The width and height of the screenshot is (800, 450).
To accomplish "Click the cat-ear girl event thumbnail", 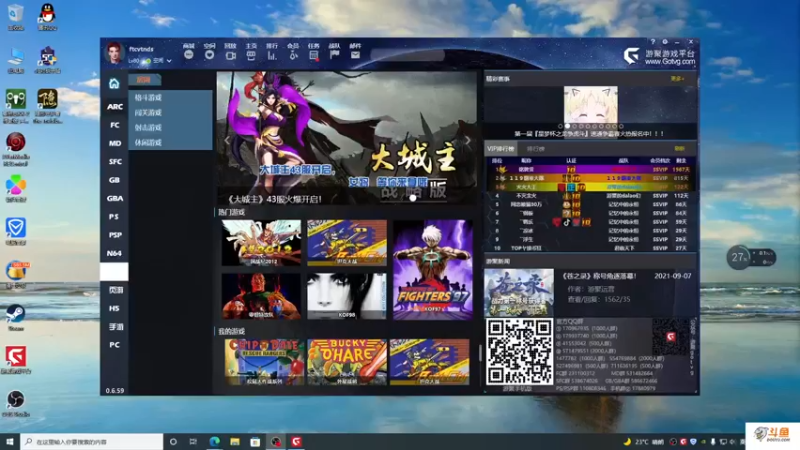I will tap(590, 105).
